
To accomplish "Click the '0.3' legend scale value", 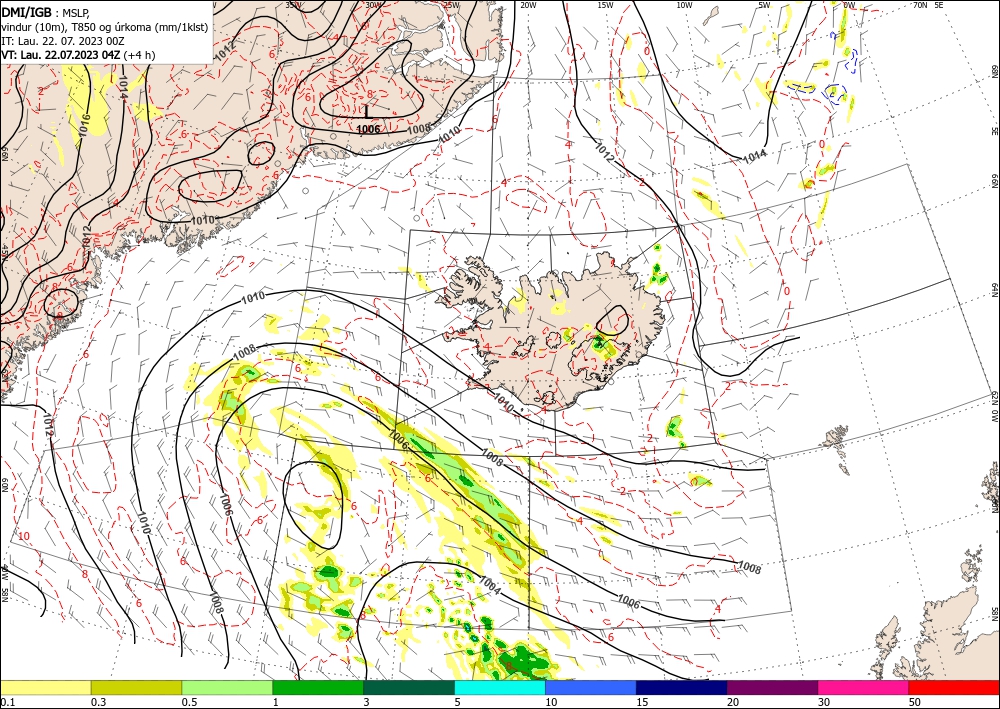I will [x=98, y=702].
